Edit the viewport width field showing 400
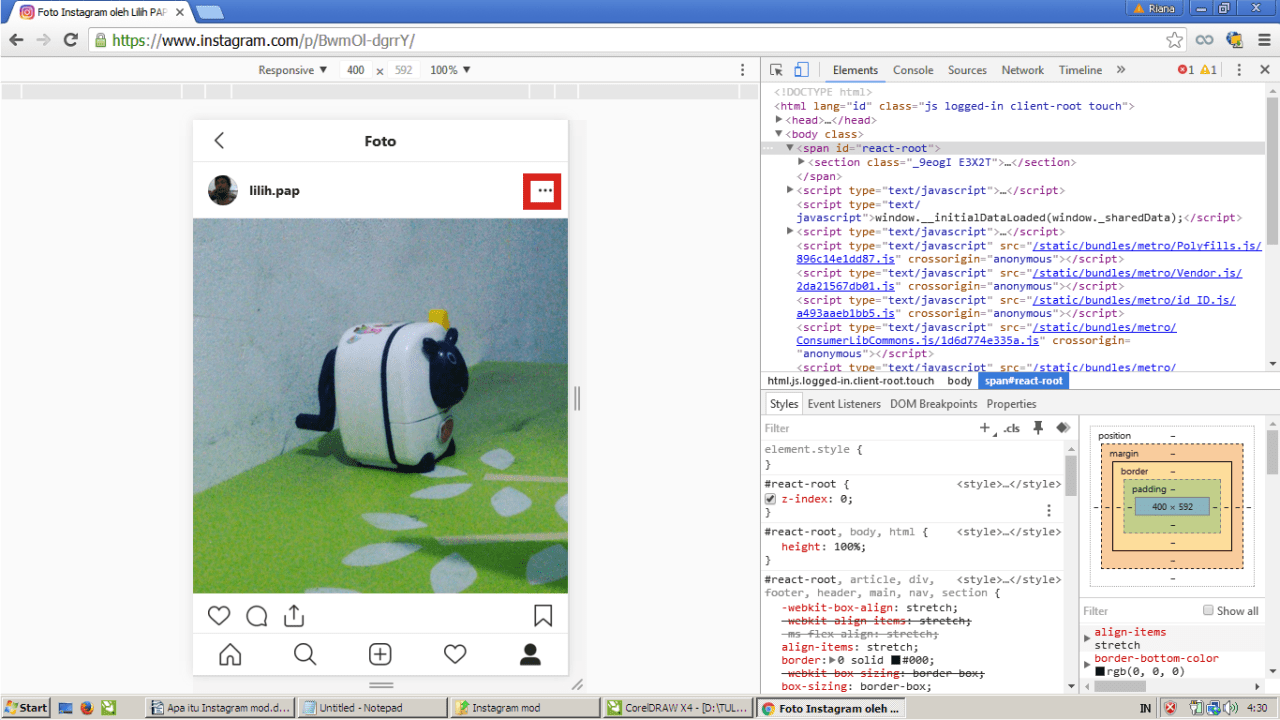This screenshot has height=720, width=1280. tap(356, 70)
